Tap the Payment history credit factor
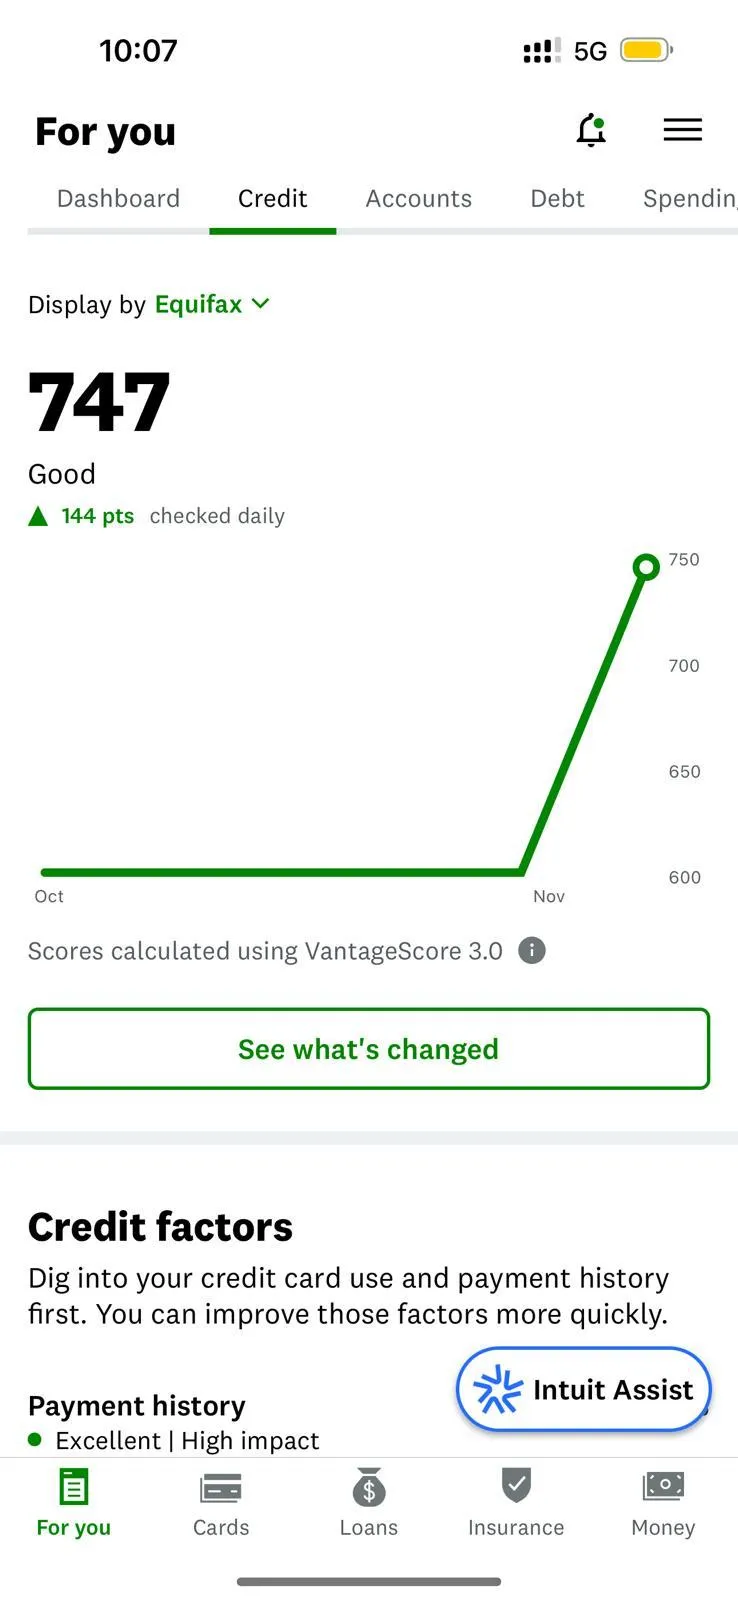The height and width of the screenshot is (1600, 738). (137, 1406)
